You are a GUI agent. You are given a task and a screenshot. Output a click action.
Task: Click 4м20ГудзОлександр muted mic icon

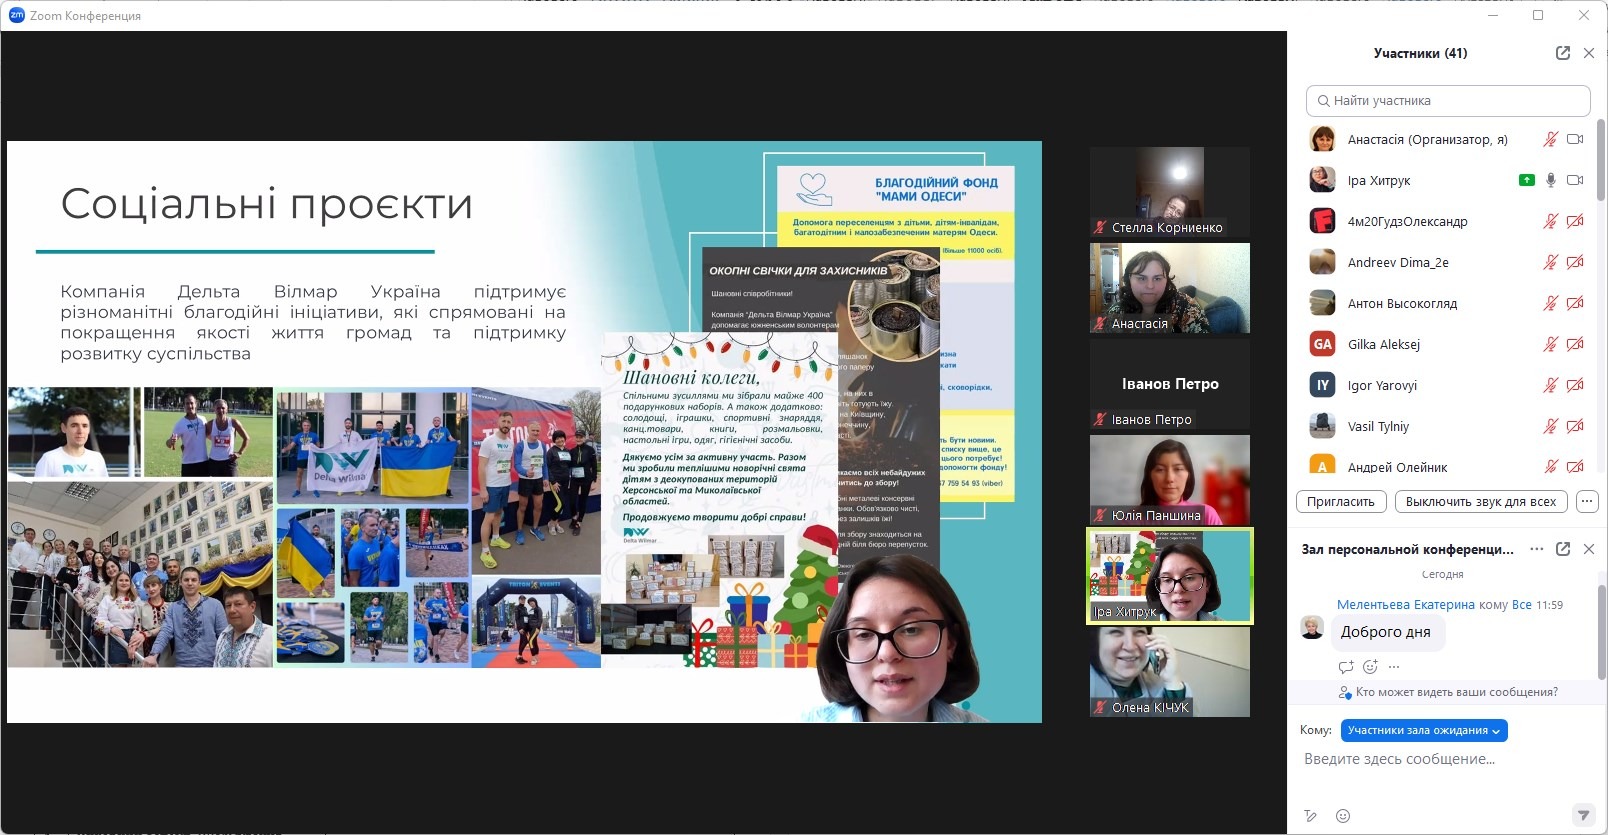(1550, 221)
